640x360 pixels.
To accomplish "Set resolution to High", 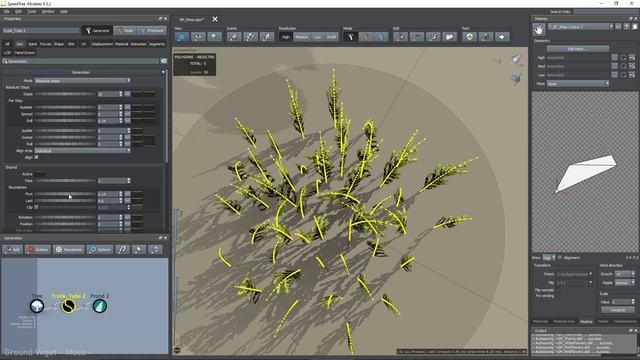I will click(286, 37).
